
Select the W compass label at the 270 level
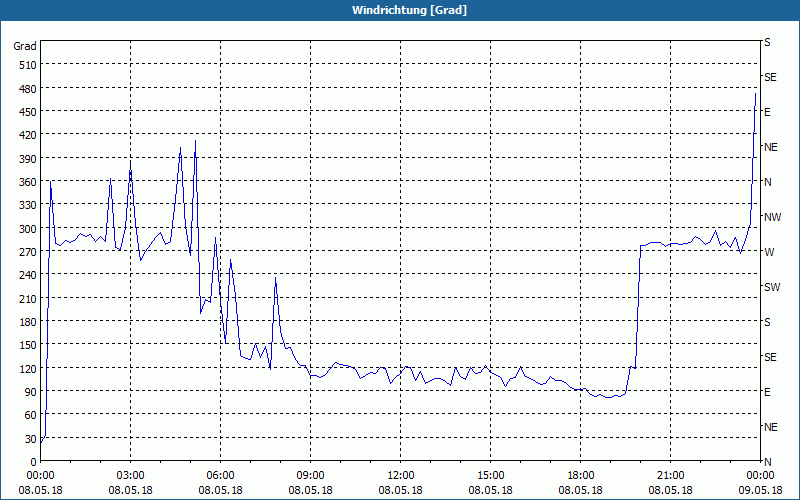769,252
